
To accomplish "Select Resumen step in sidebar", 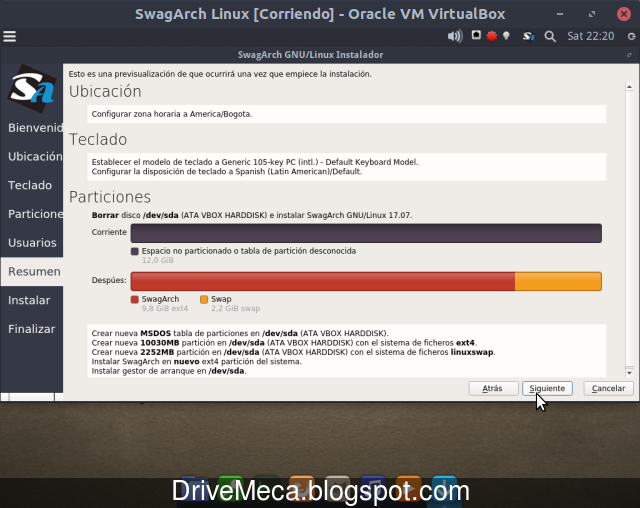I will (32, 271).
